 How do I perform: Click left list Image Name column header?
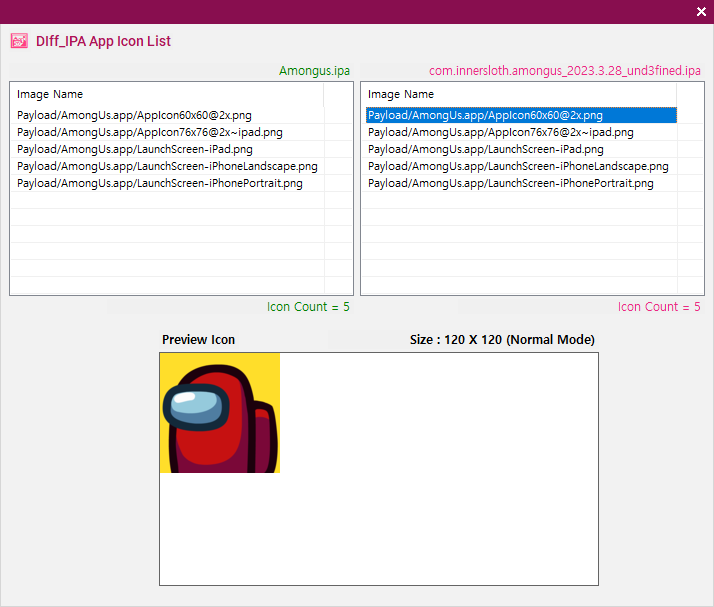click(167, 94)
